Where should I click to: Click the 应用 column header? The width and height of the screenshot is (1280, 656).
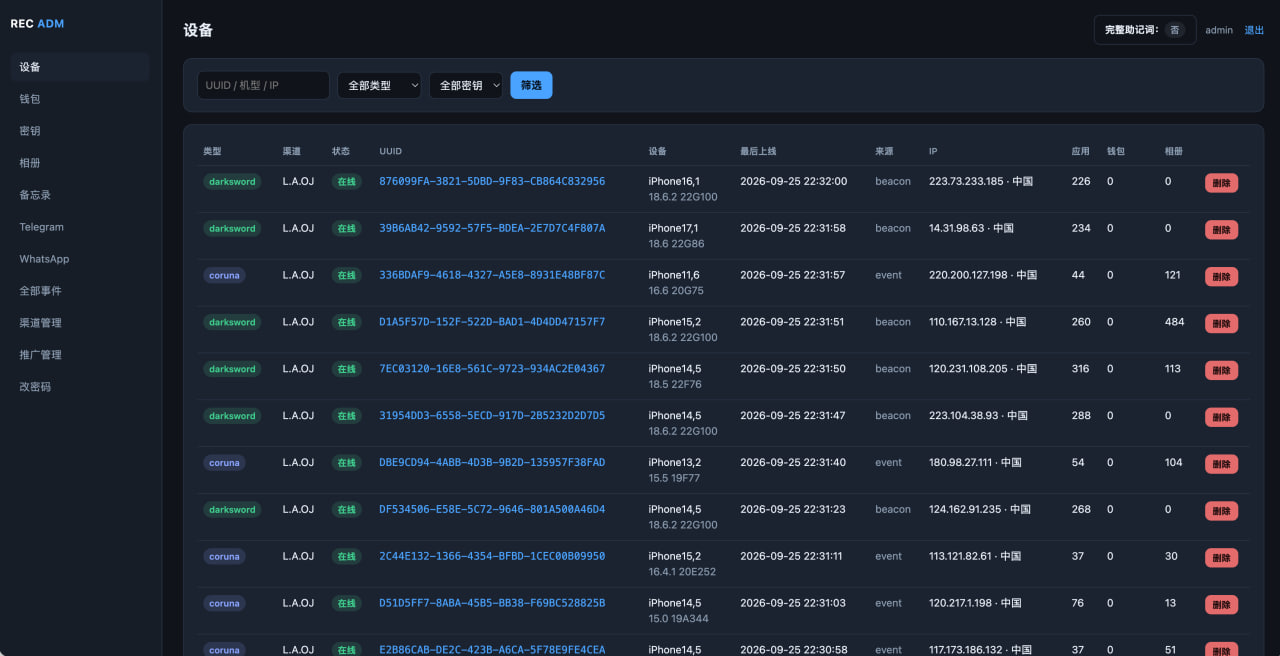1081,151
